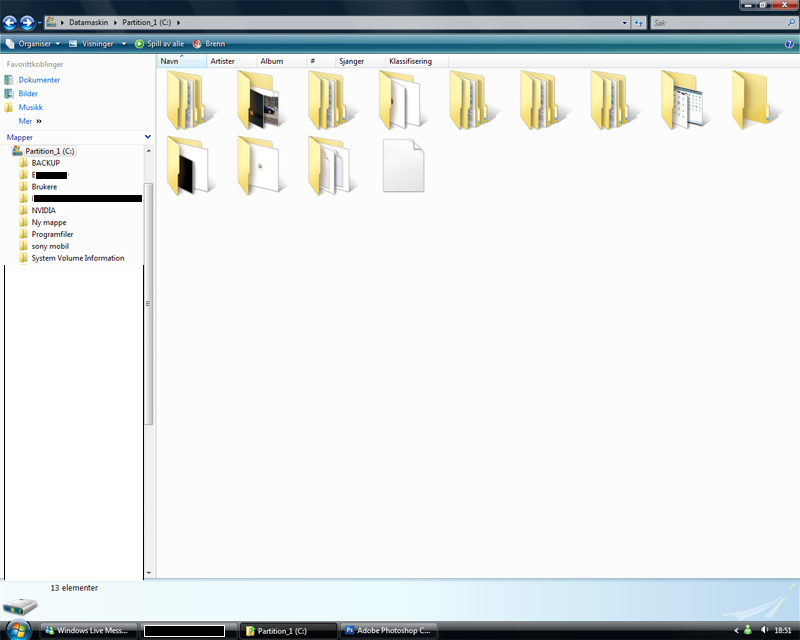The image size is (800, 640).
Task: Open Dokumenter favorite link
Action: [39, 80]
